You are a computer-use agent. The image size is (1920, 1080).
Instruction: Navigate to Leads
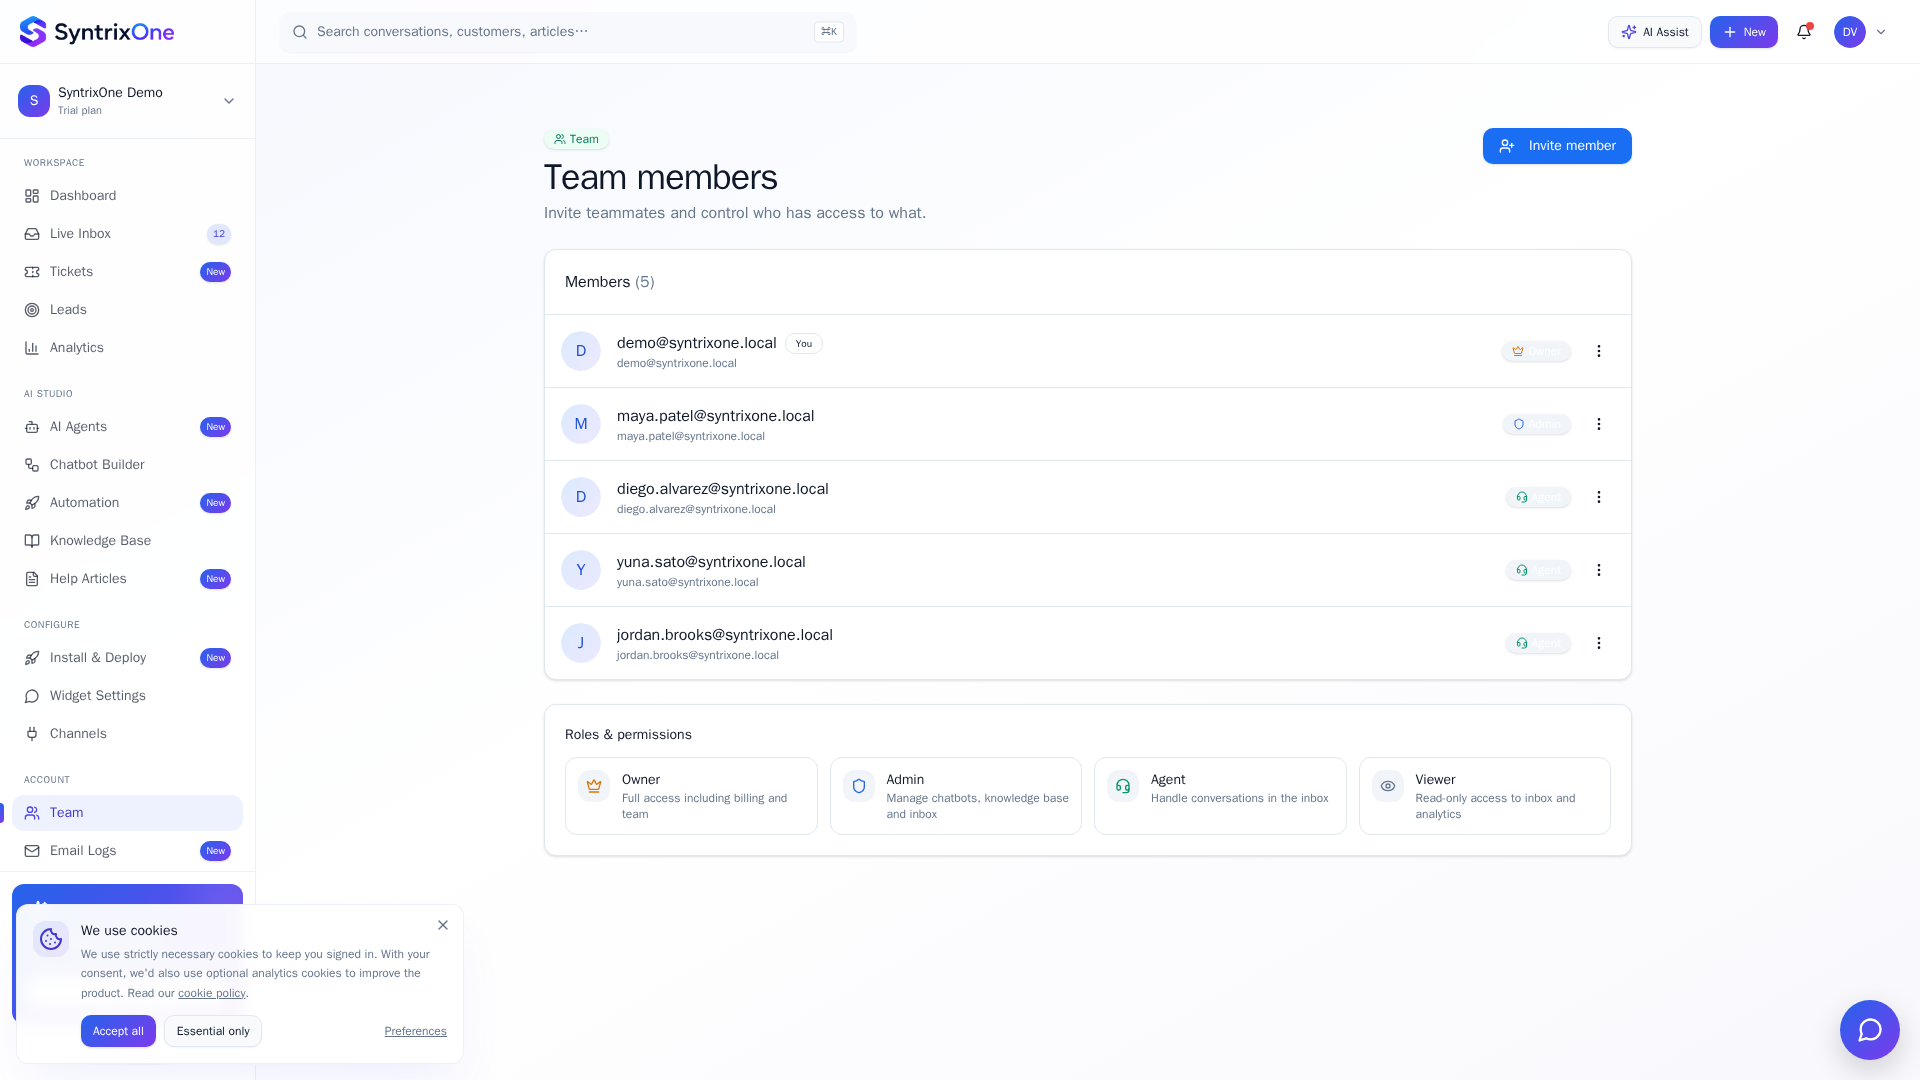127,310
